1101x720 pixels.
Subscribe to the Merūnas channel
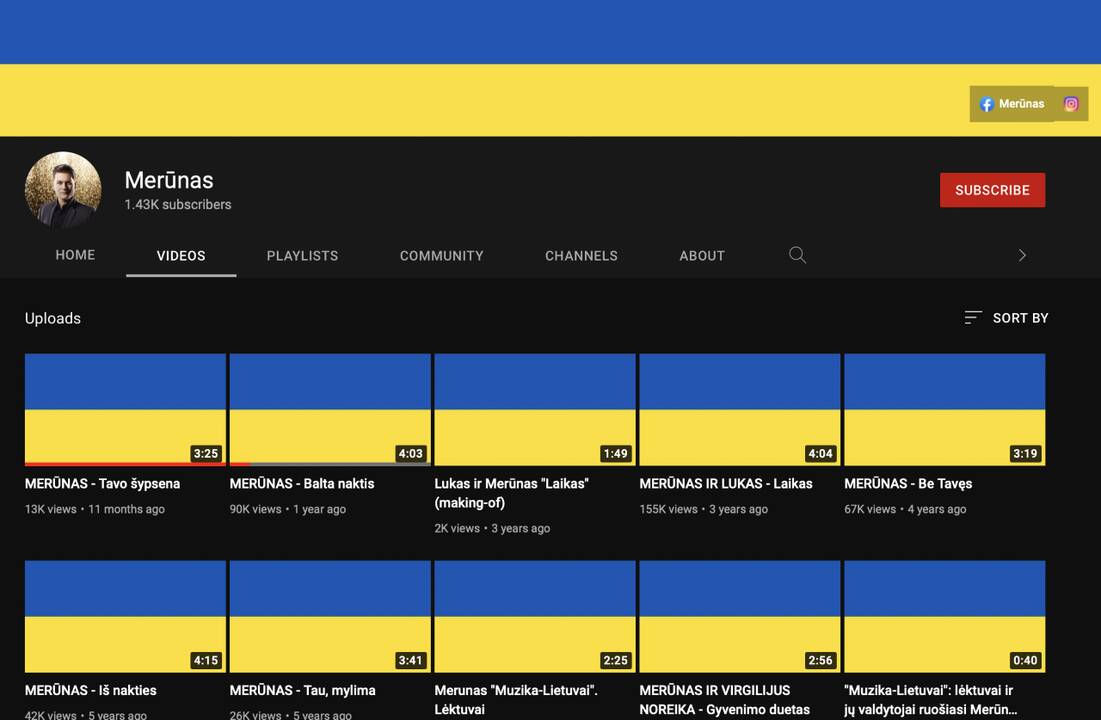click(x=992, y=190)
